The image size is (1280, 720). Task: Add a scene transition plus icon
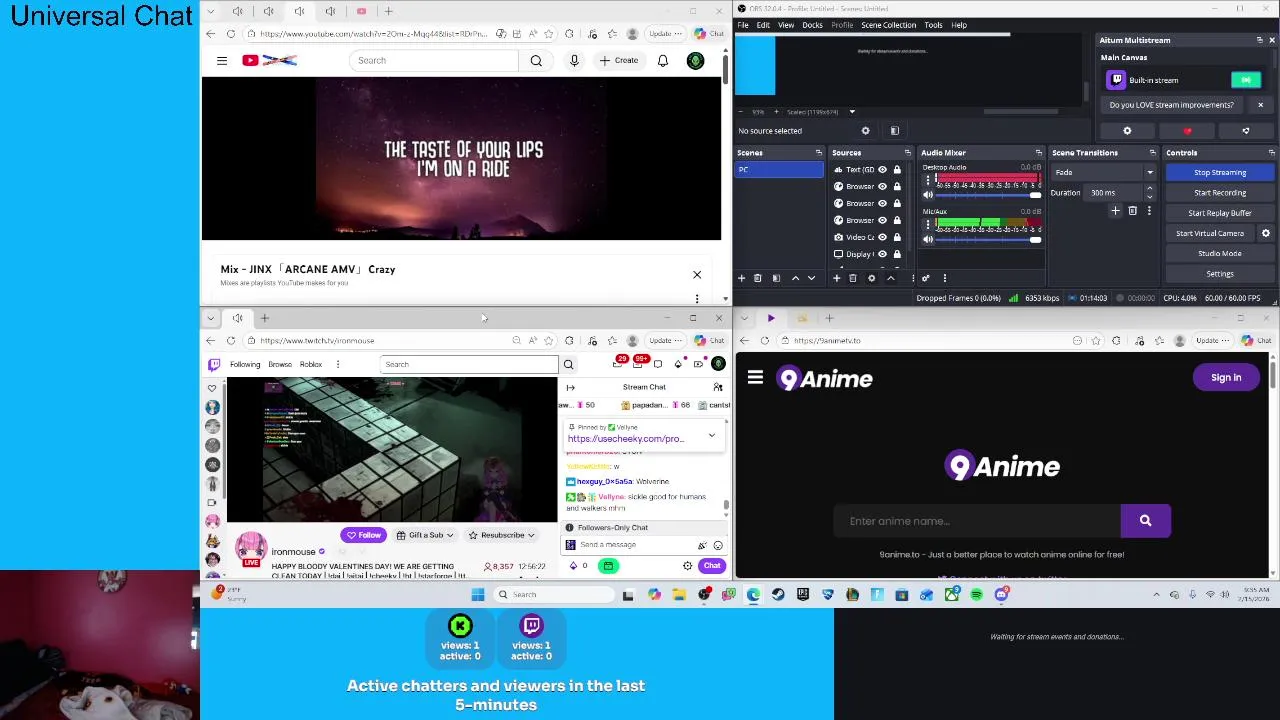pos(1115,211)
